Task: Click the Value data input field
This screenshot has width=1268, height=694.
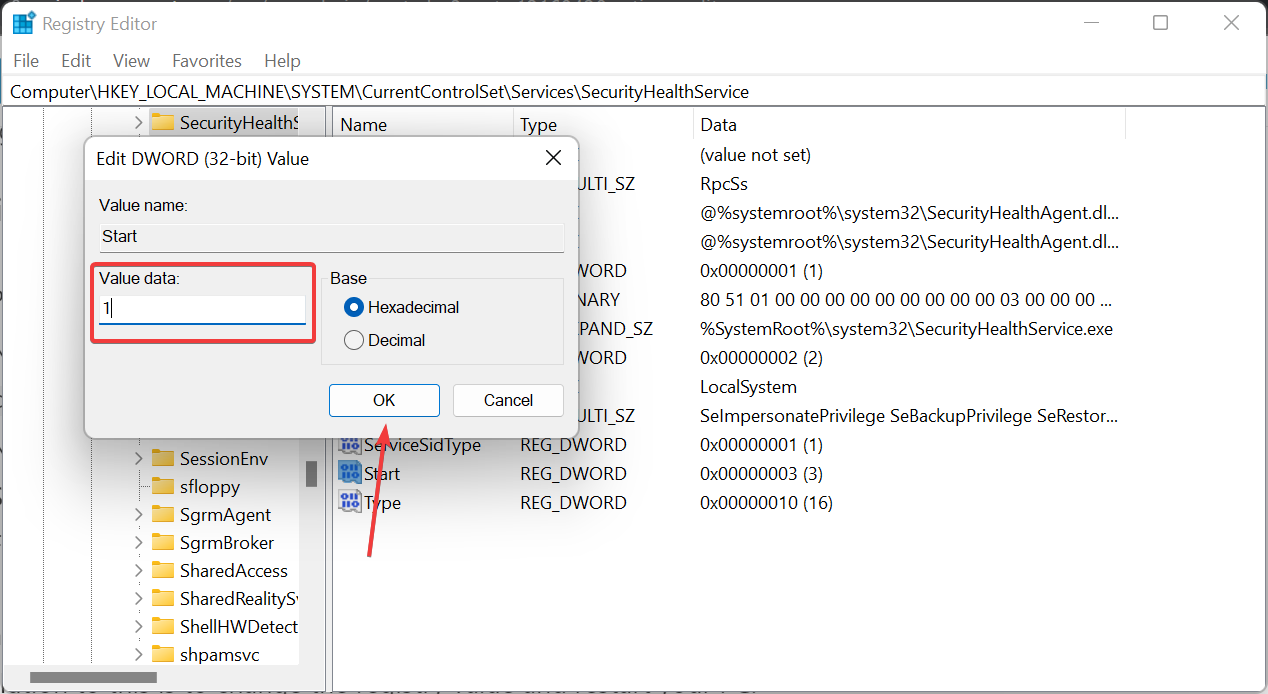Action: coord(202,309)
